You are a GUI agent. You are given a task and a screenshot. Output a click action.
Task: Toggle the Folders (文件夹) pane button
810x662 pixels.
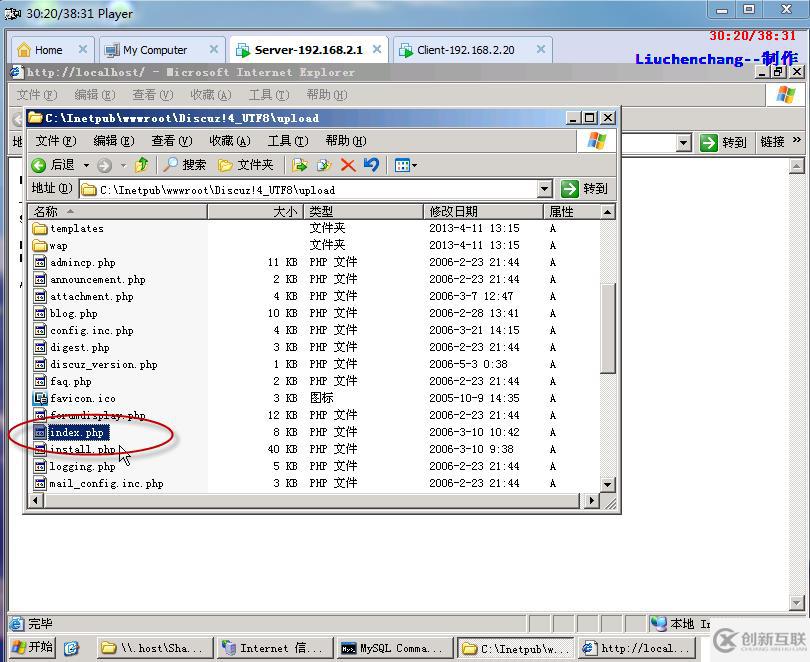click(x=245, y=165)
